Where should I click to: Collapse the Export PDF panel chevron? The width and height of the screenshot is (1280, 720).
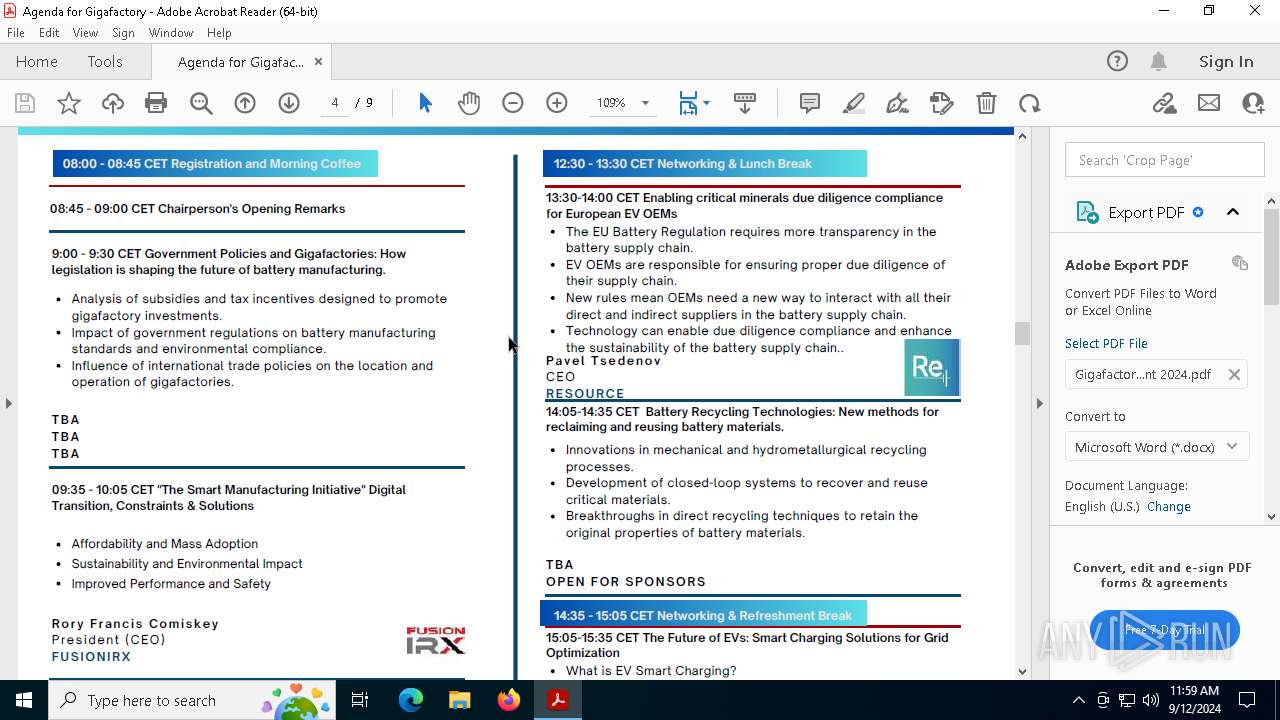(1232, 212)
